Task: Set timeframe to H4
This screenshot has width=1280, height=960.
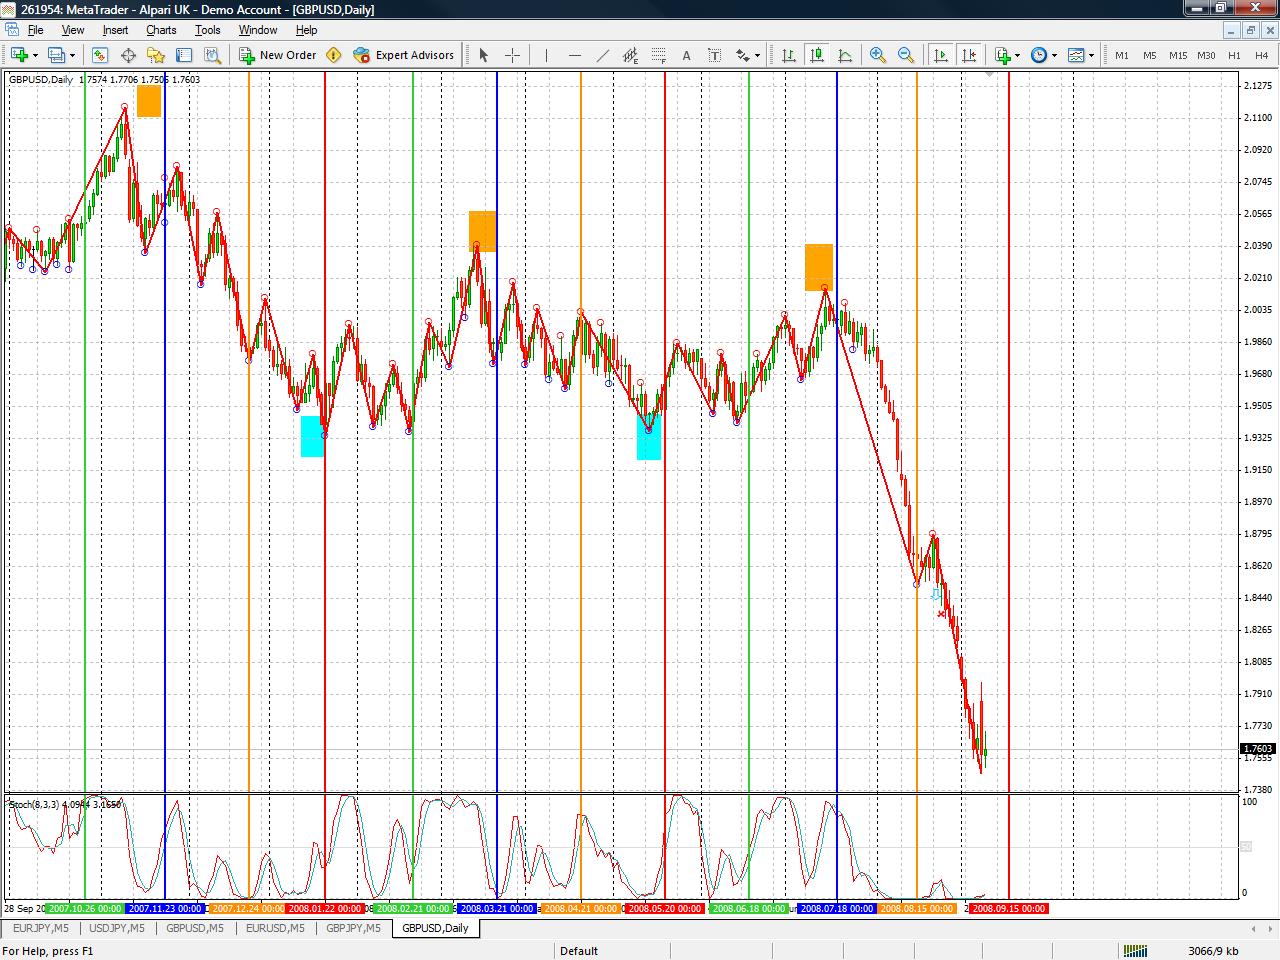Action: click(1262, 55)
